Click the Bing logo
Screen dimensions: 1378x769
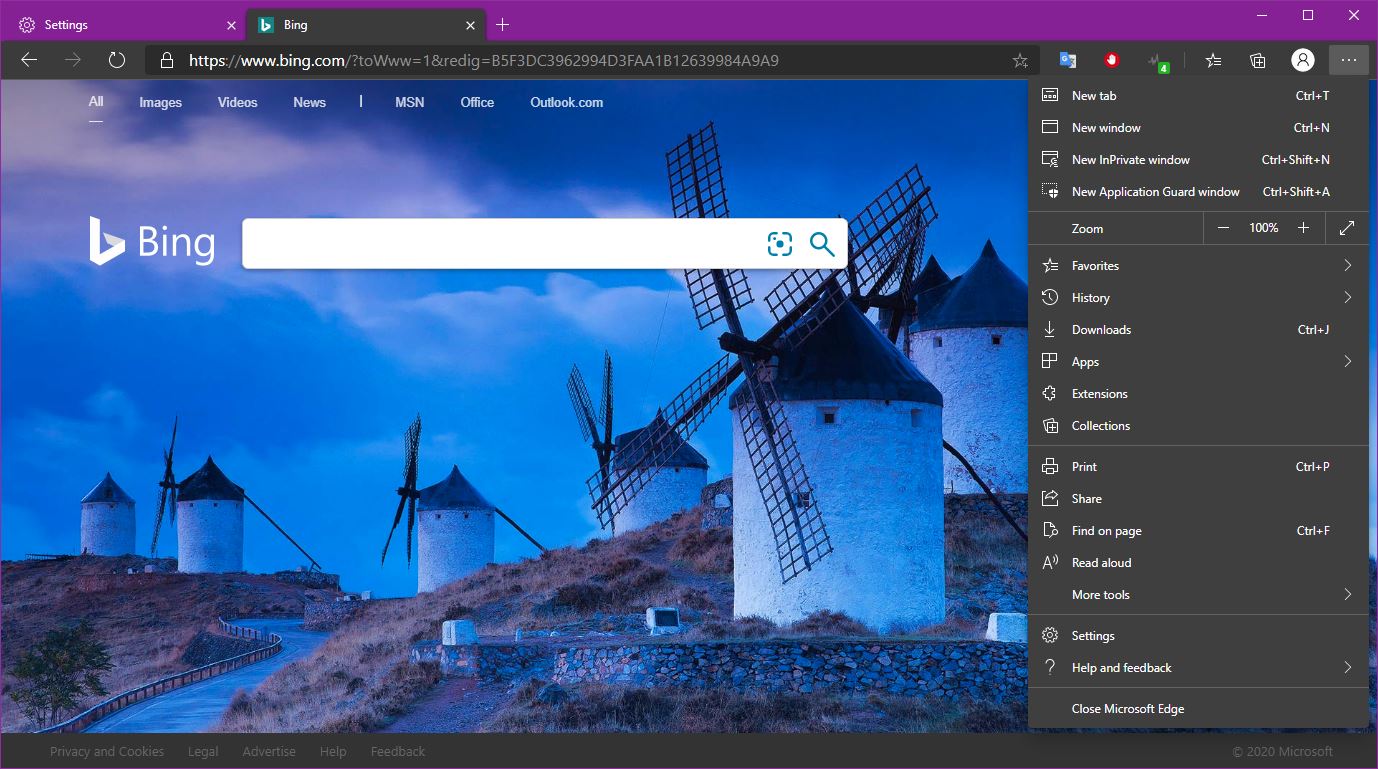click(x=152, y=241)
